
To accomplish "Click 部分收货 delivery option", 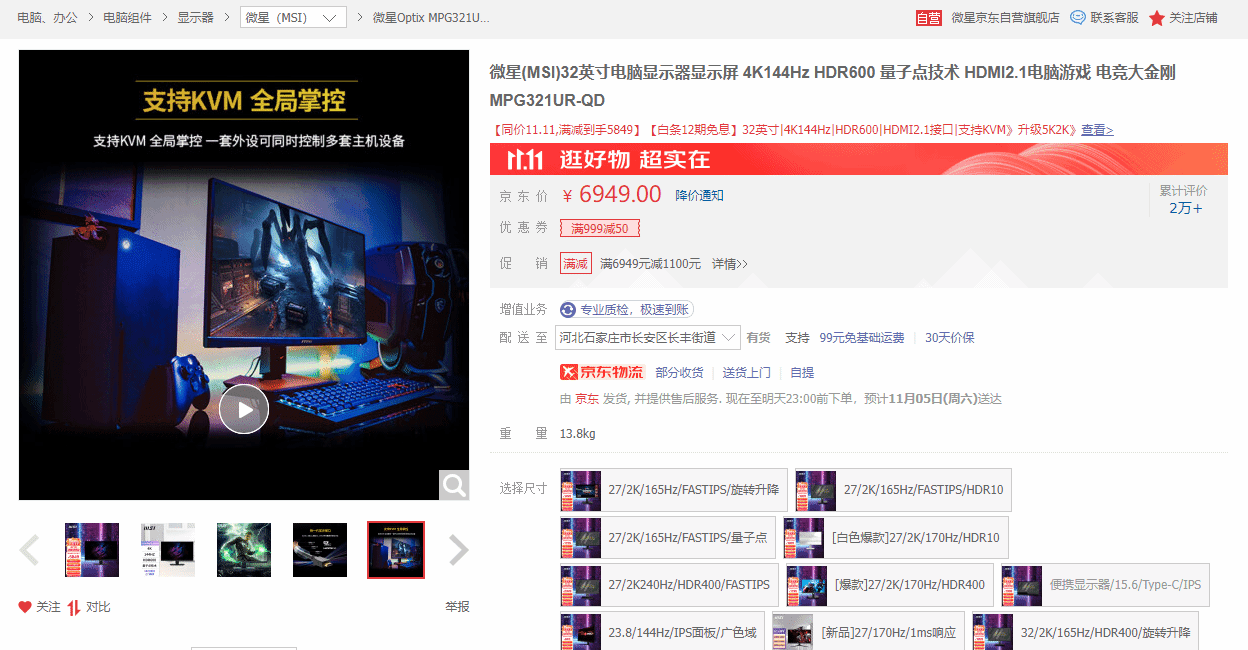I will click(680, 373).
